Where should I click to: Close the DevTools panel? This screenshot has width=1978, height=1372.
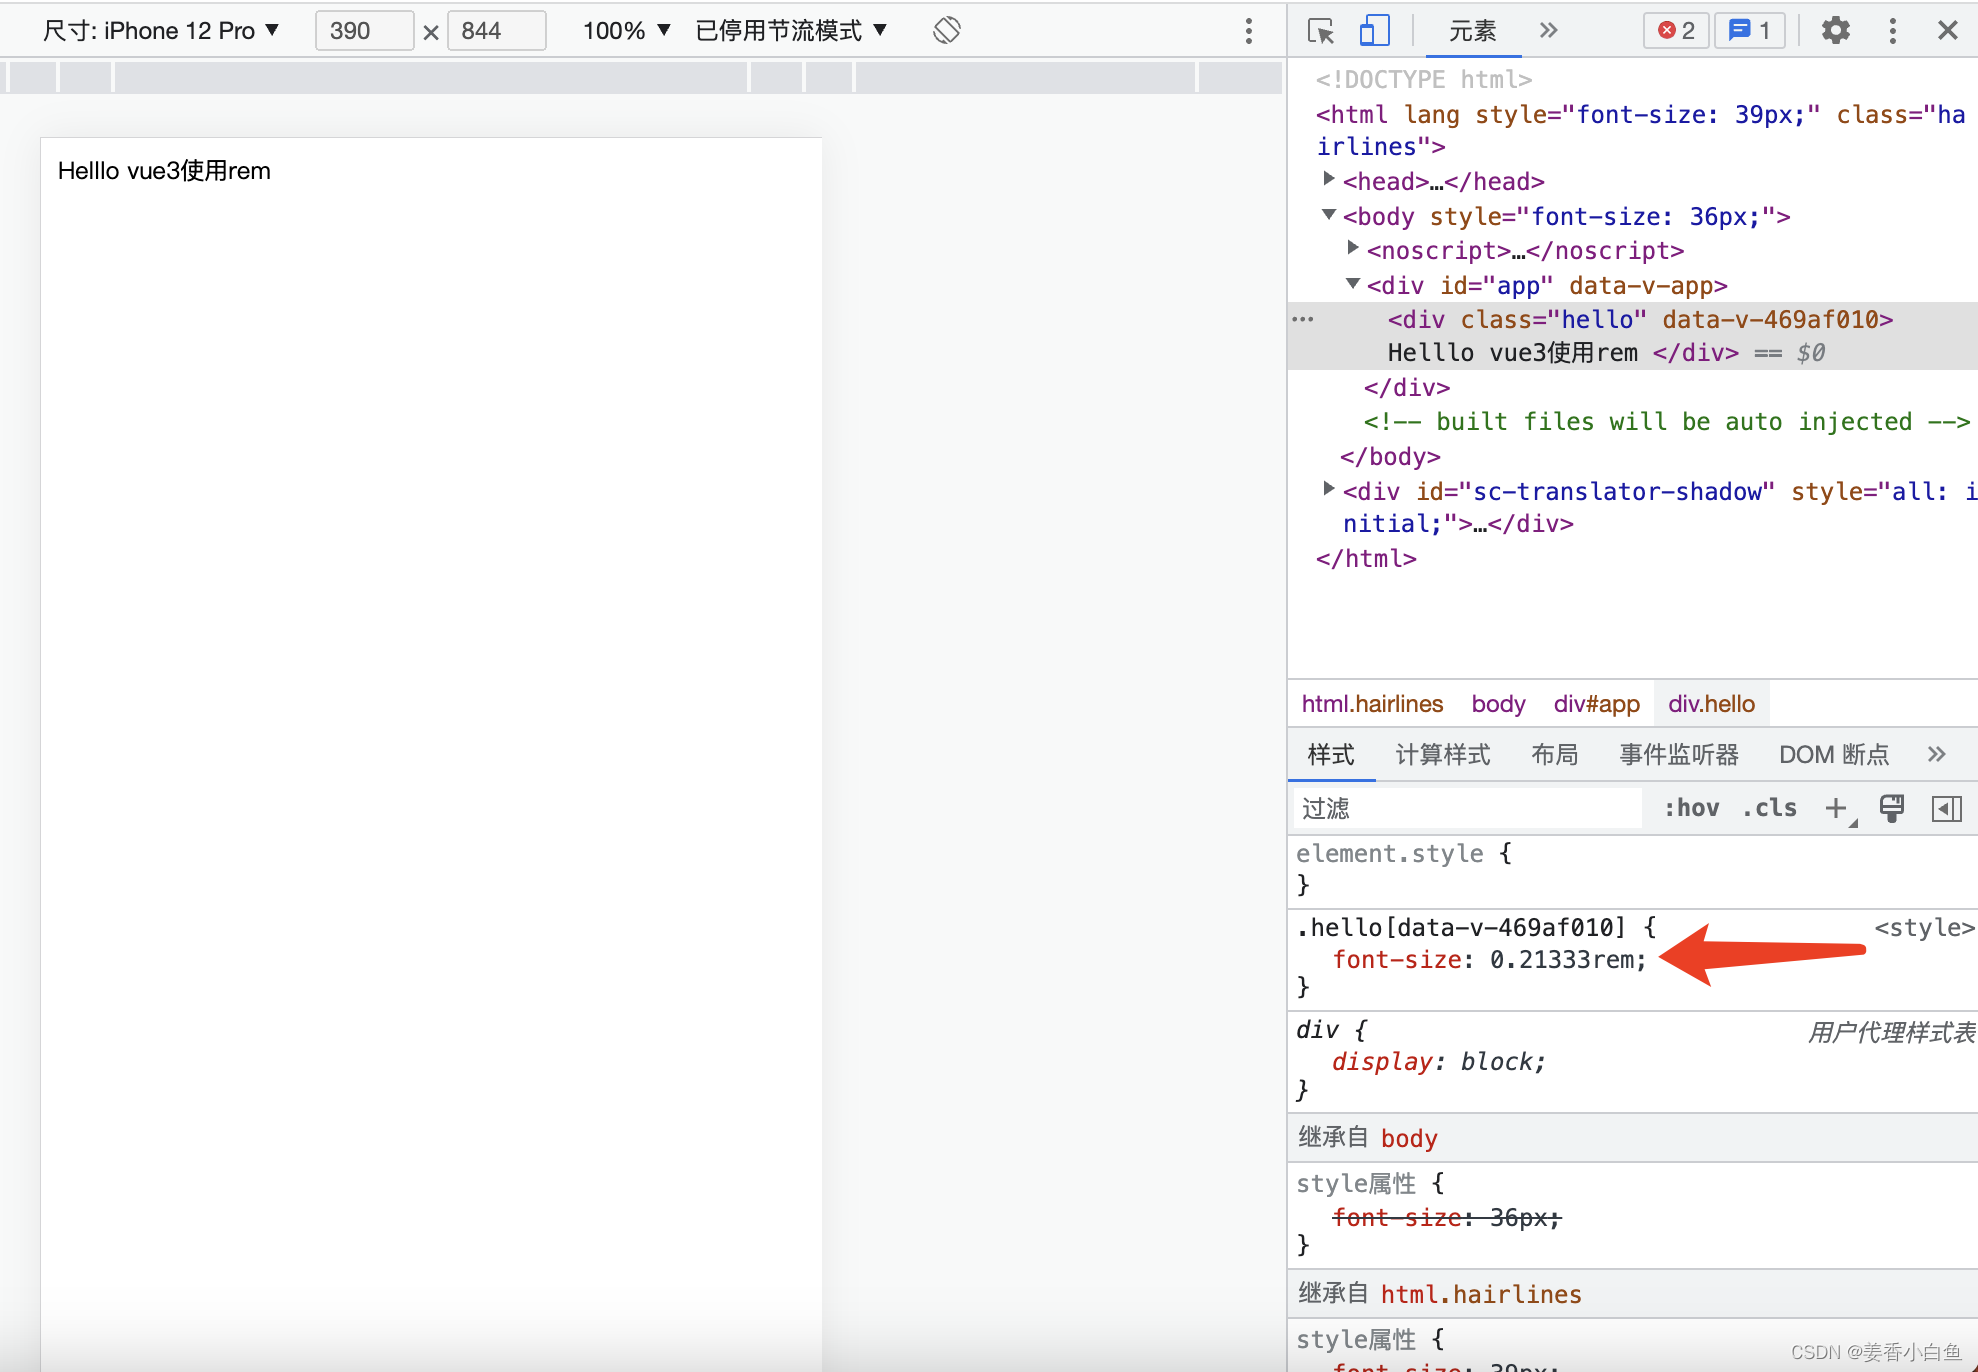(x=1947, y=31)
